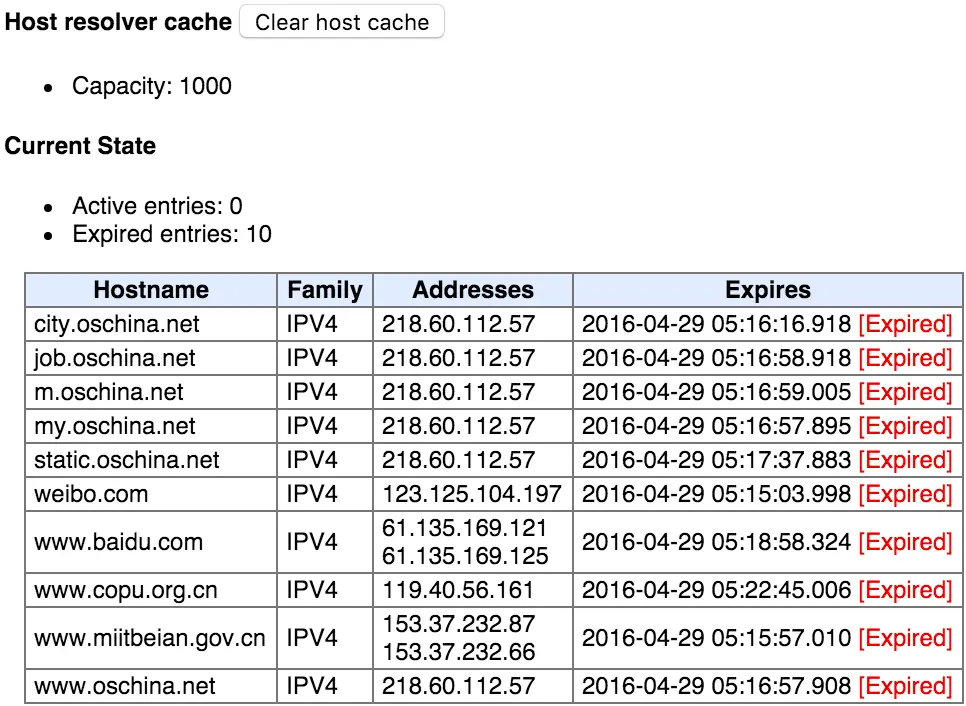Screen dimensions: 966x706
Task: Click the 119.40.56.161 address cell
Action: (458, 590)
